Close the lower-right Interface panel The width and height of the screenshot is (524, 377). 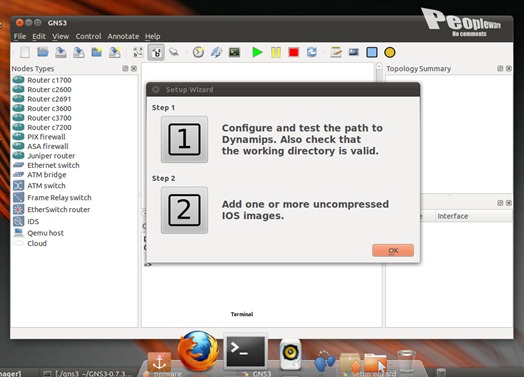[509, 203]
